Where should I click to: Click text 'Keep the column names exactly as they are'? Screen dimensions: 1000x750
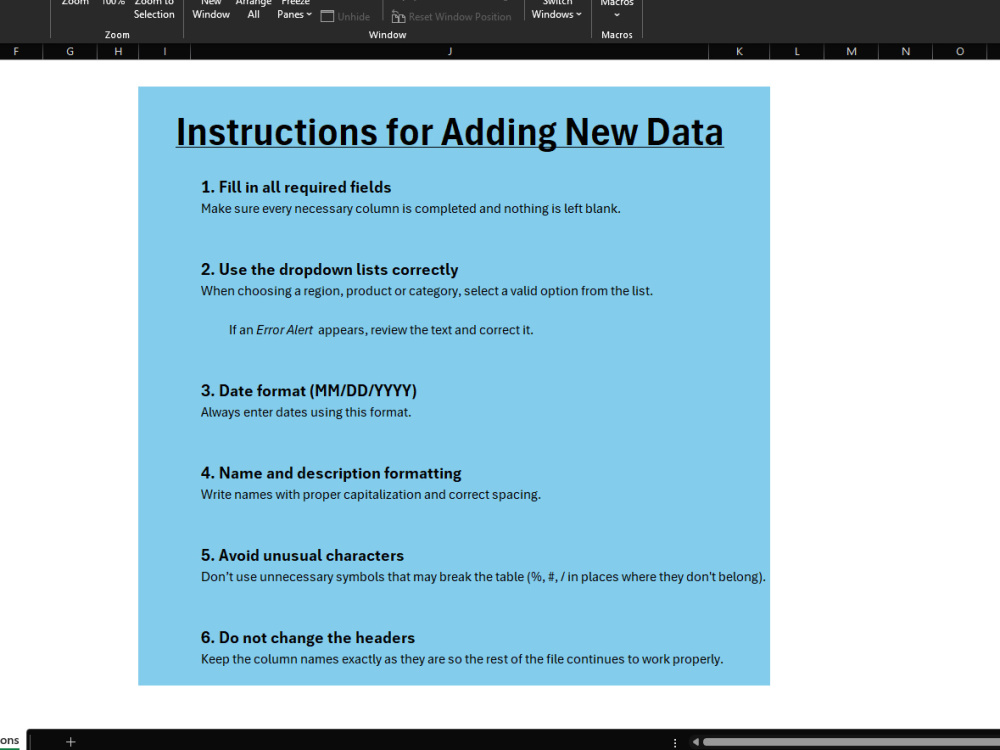click(323, 659)
